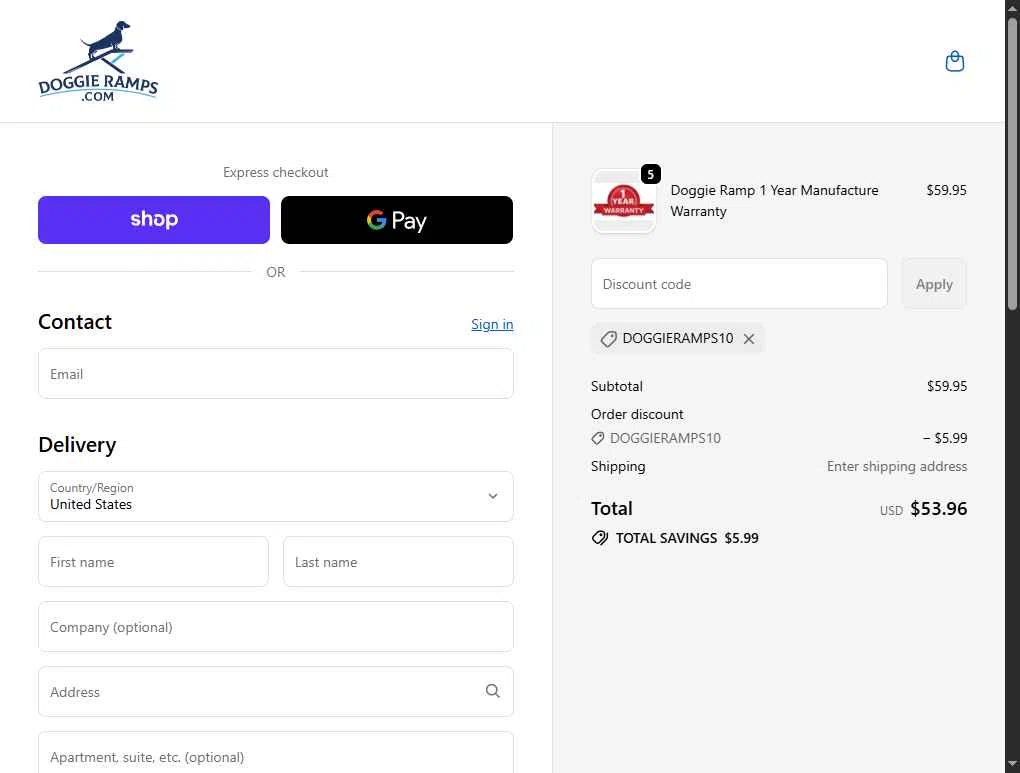Click the order discount '– $5.99' amount
The width and height of the screenshot is (1020, 773).
(945, 438)
